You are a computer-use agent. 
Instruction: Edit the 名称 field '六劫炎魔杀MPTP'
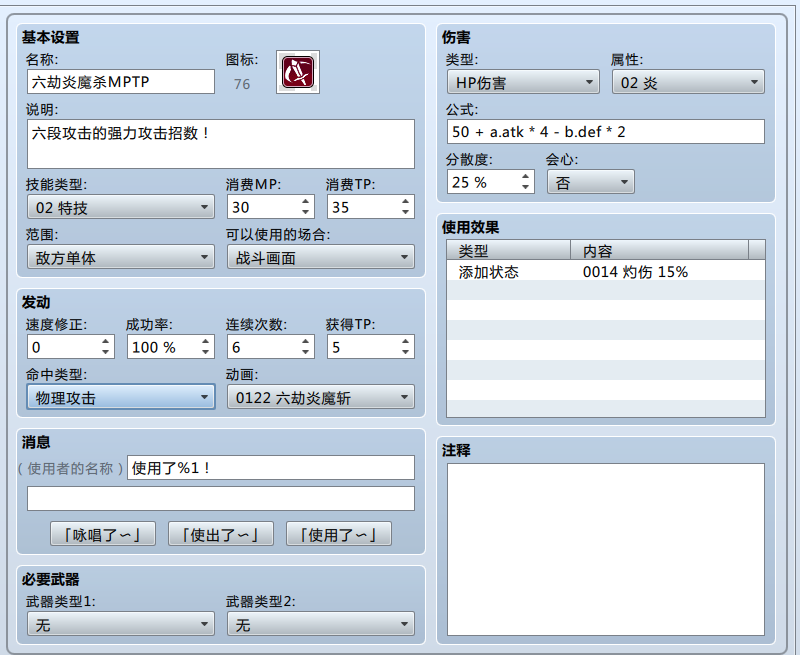[x=121, y=82]
